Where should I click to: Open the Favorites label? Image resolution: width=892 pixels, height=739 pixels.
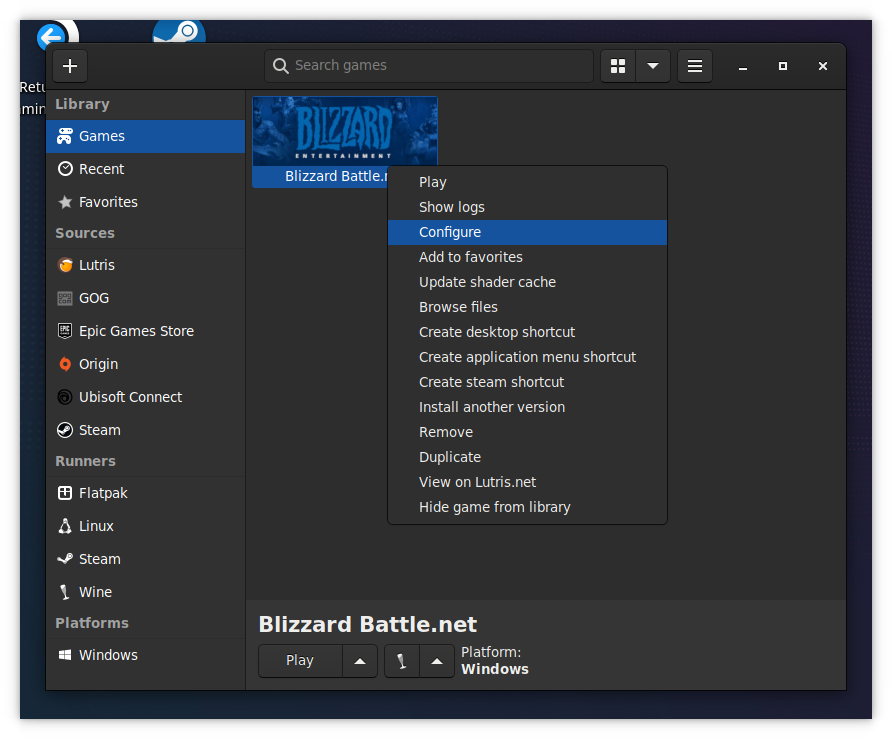(108, 202)
